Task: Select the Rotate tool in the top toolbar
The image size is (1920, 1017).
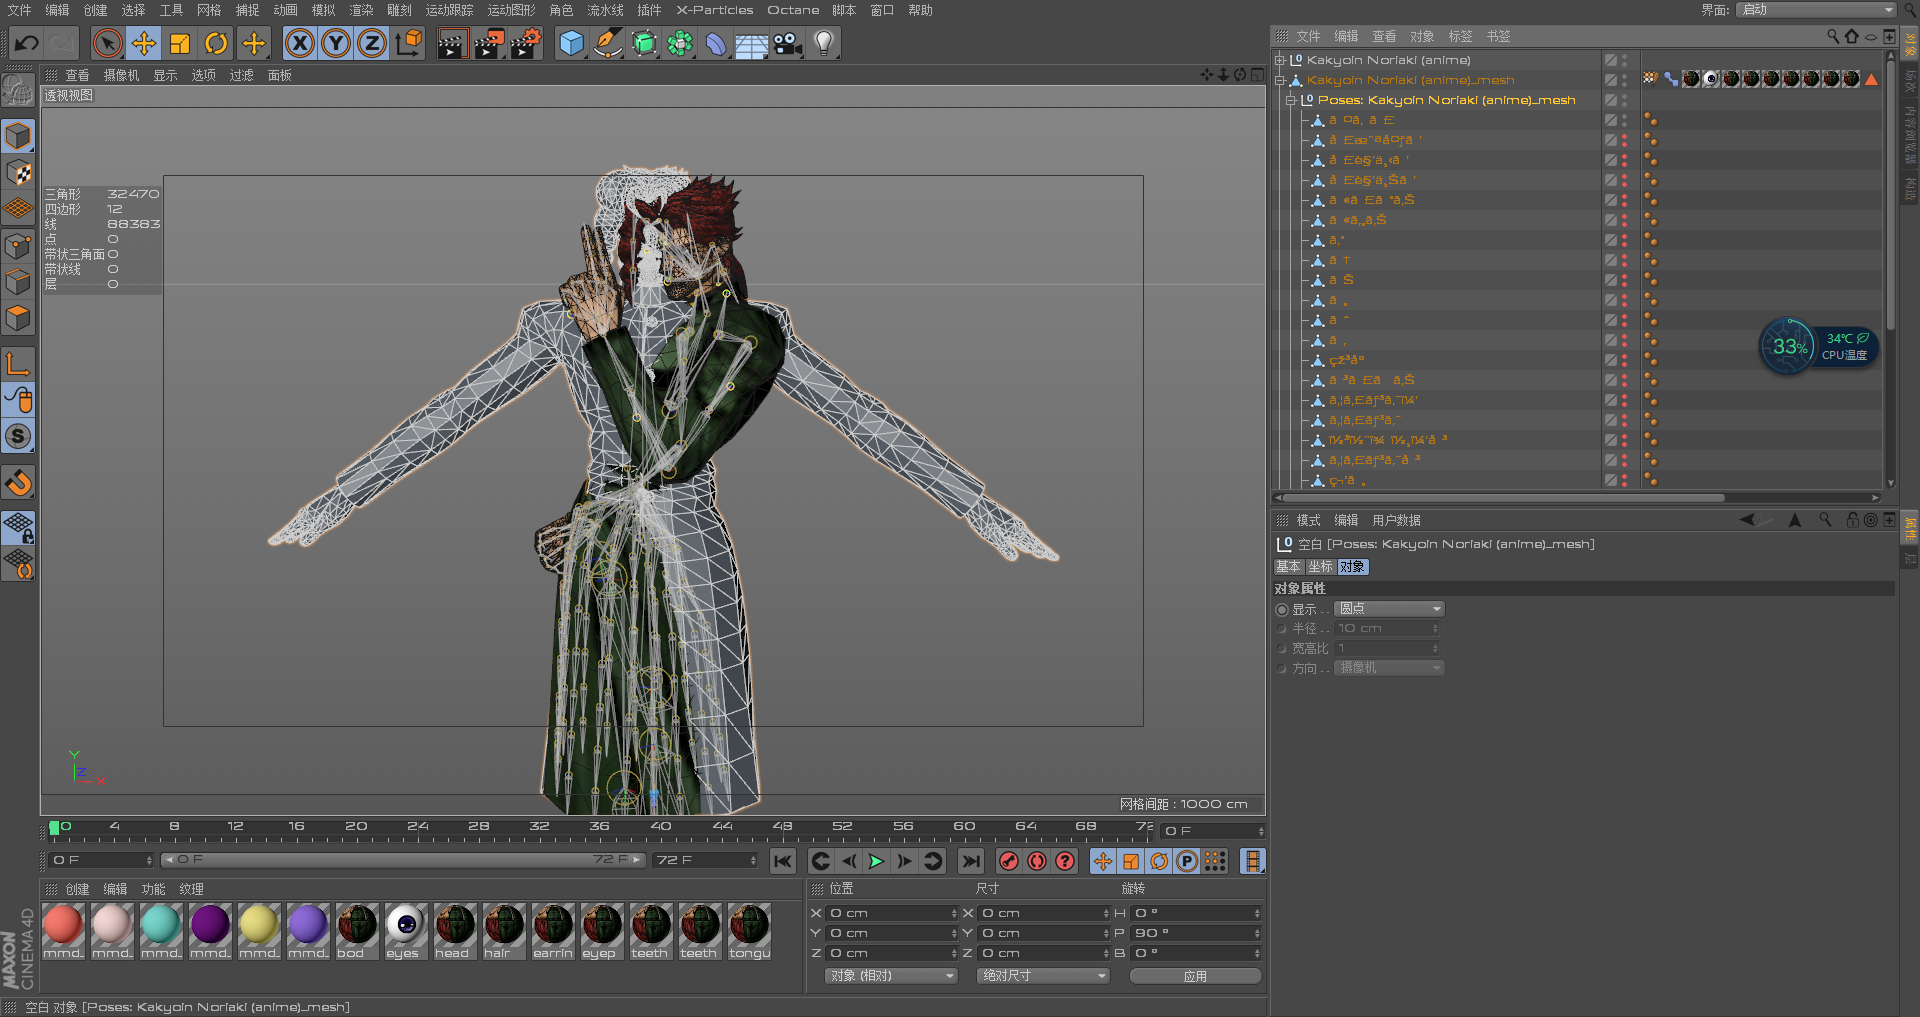Action: pyautogui.click(x=216, y=43)
